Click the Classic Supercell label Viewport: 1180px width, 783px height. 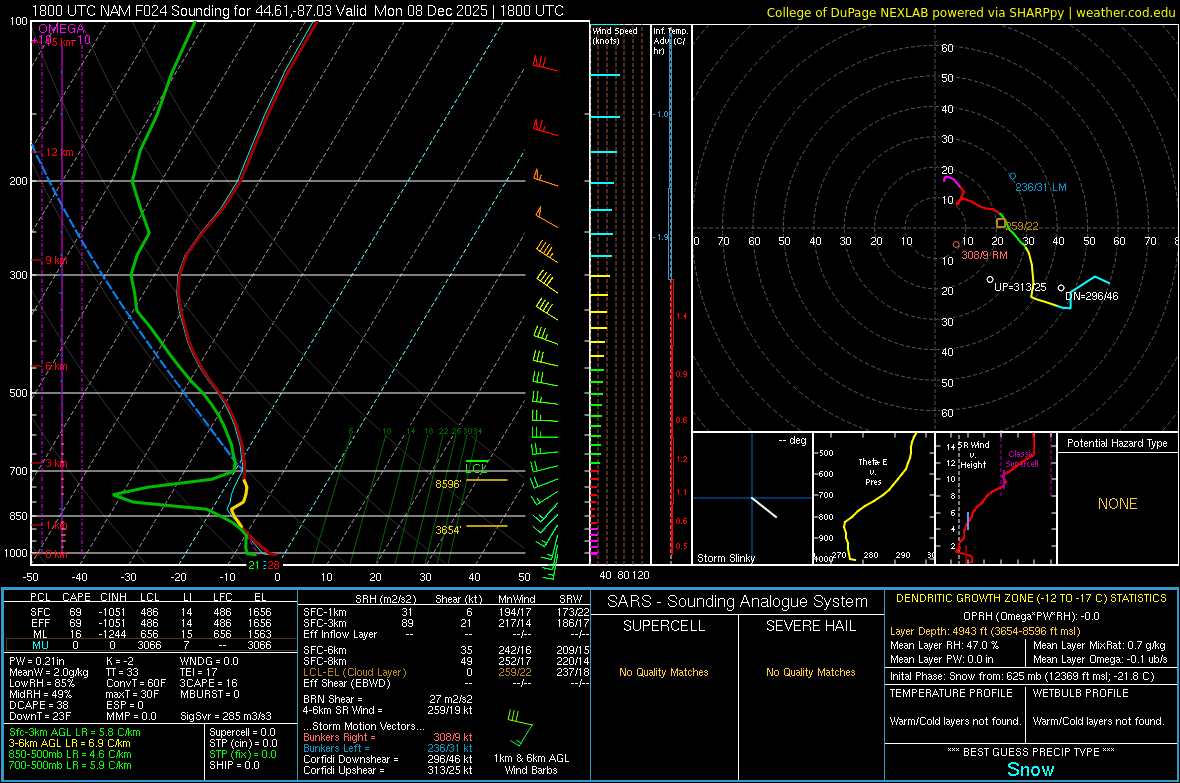(1022, 459)
